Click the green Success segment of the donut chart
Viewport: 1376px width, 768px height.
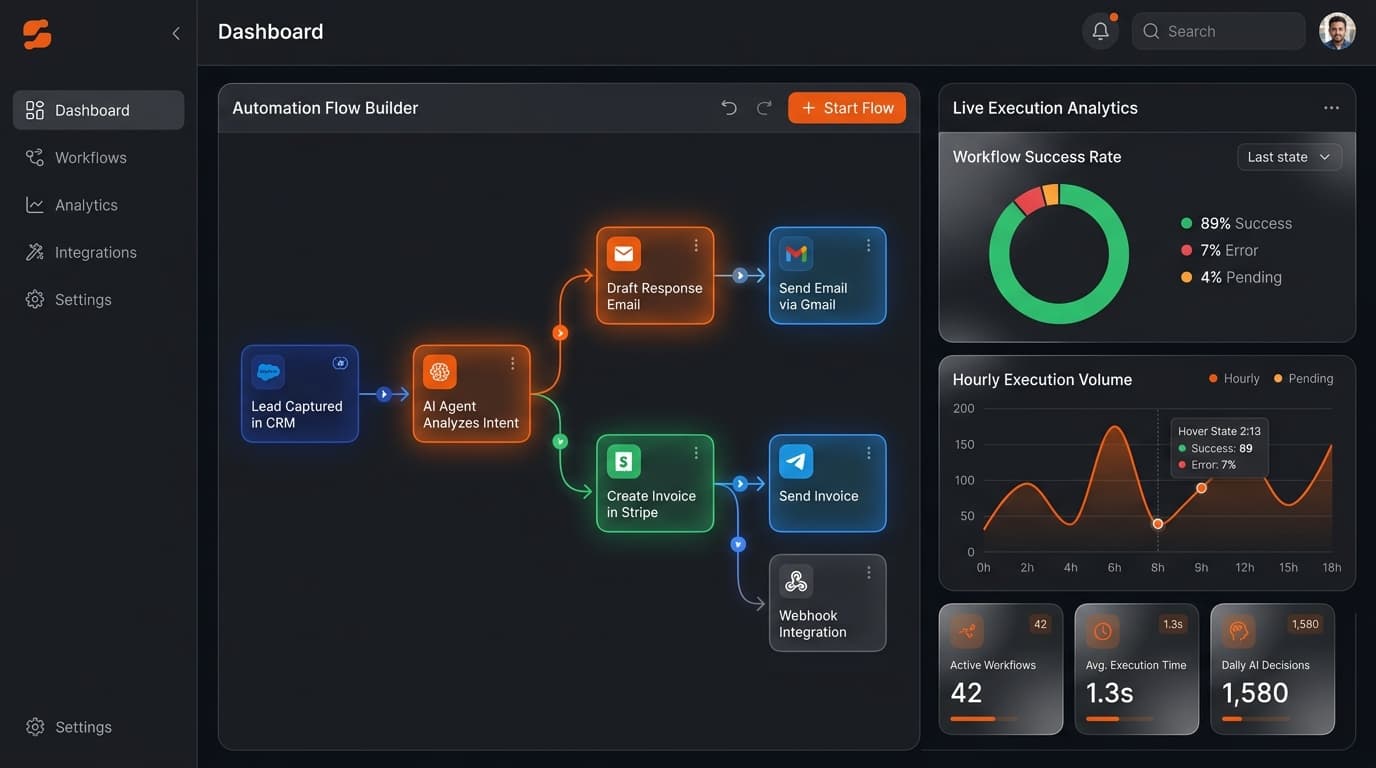[1060, 313]
